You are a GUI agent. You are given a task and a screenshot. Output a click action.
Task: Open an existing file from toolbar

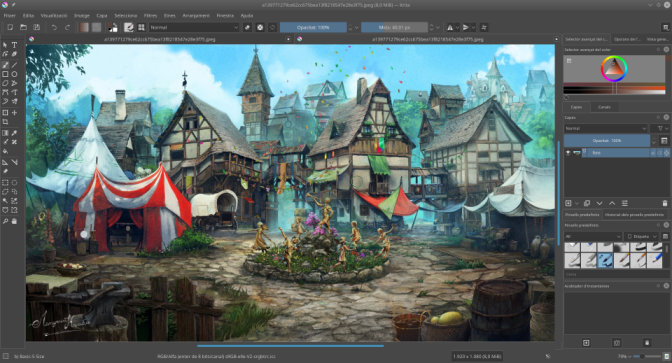point(24,27)
